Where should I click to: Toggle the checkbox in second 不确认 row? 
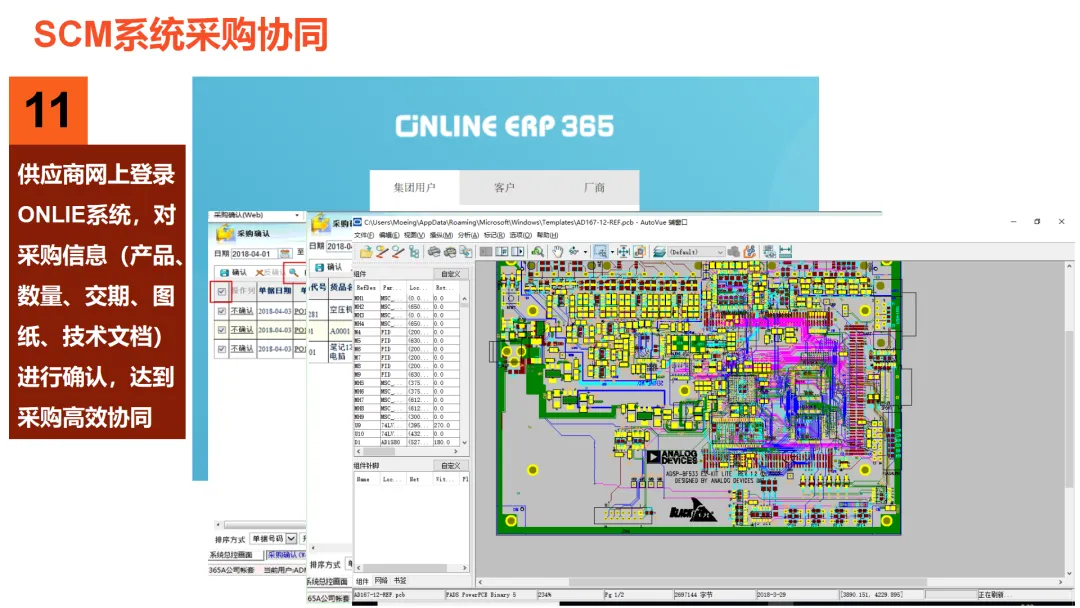pos(222,330)
